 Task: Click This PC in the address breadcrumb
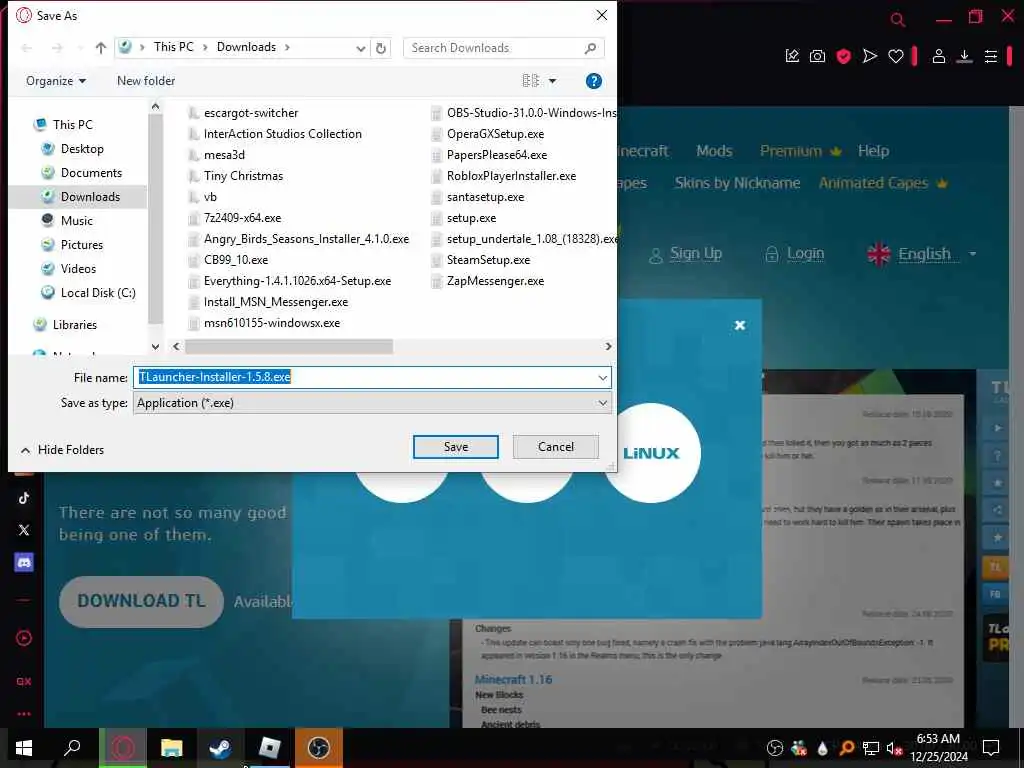(174, 47)
